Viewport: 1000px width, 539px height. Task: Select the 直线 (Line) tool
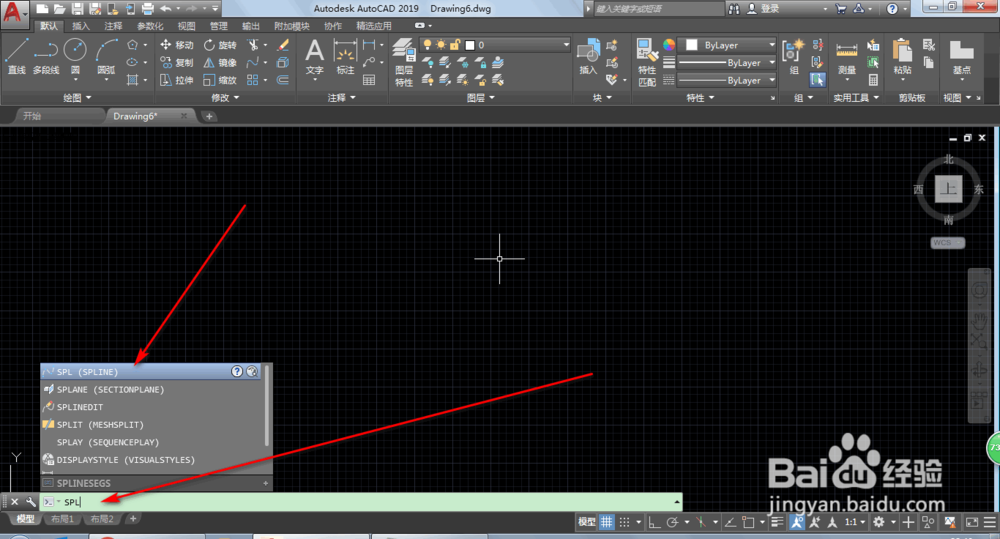pyautogui.click(x=16, y=56)
